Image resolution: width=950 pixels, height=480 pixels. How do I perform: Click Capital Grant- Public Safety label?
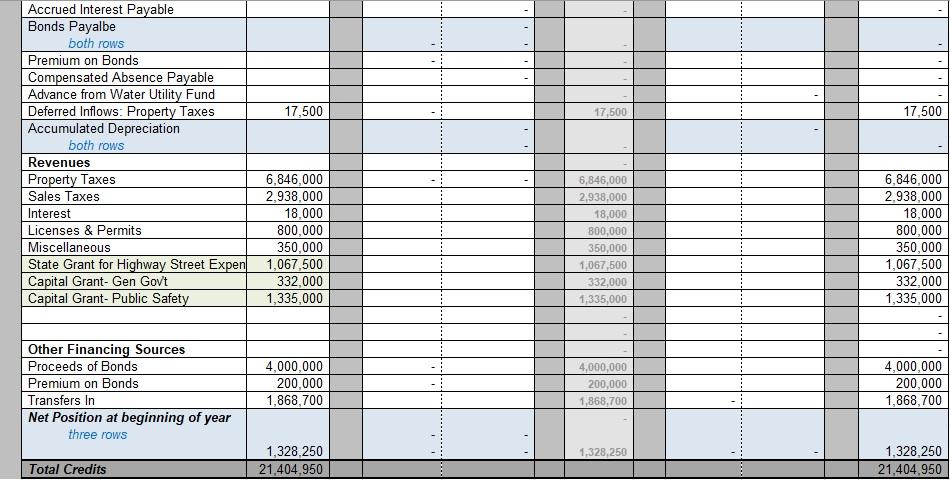point(108,298)
